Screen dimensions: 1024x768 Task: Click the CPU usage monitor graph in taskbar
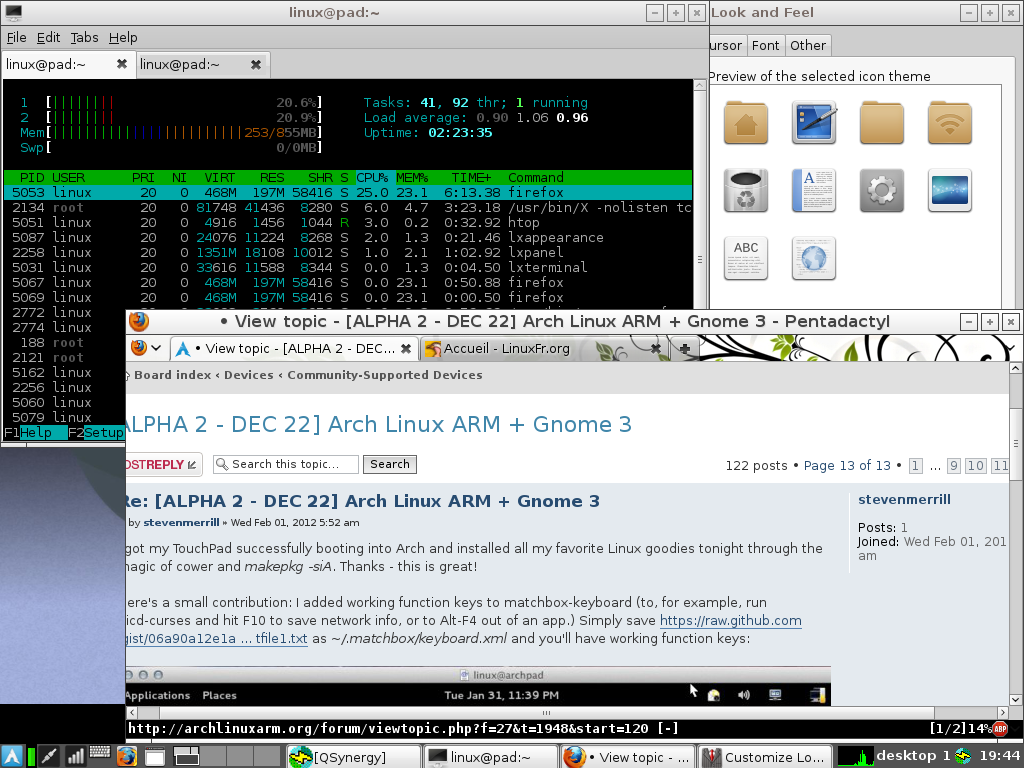pyautogui.click(x=855, y=756)
